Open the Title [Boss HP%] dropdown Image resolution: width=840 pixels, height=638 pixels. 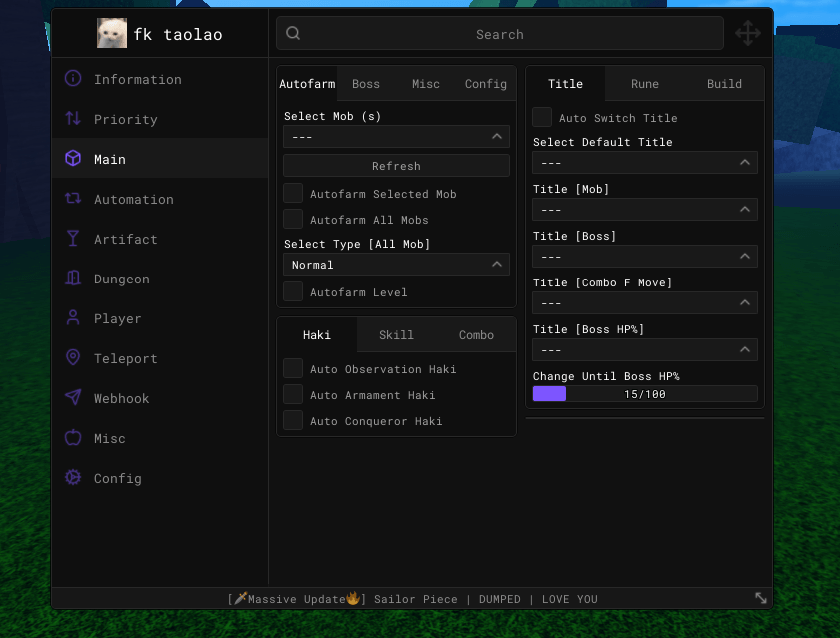point(645,350)
